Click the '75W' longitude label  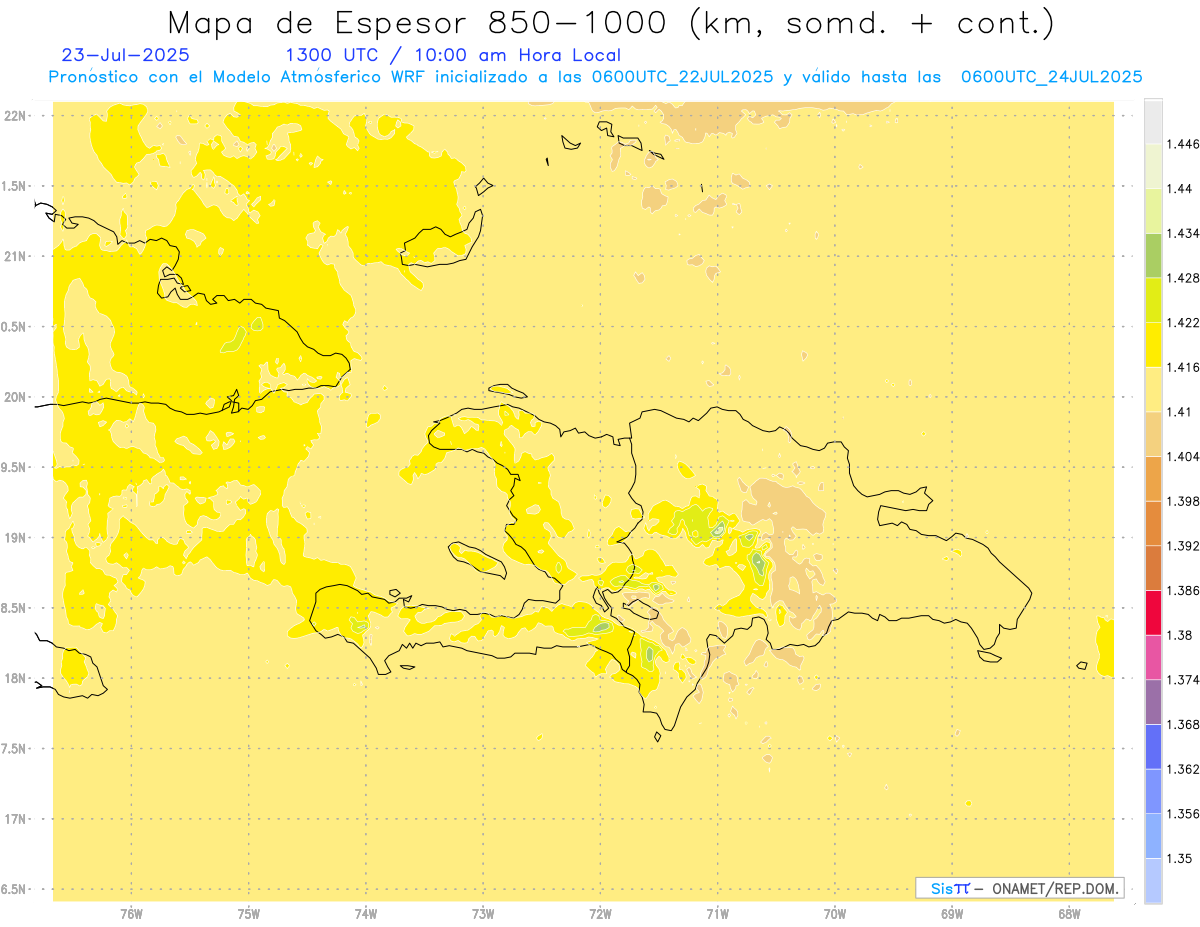[x=248, y=914]
